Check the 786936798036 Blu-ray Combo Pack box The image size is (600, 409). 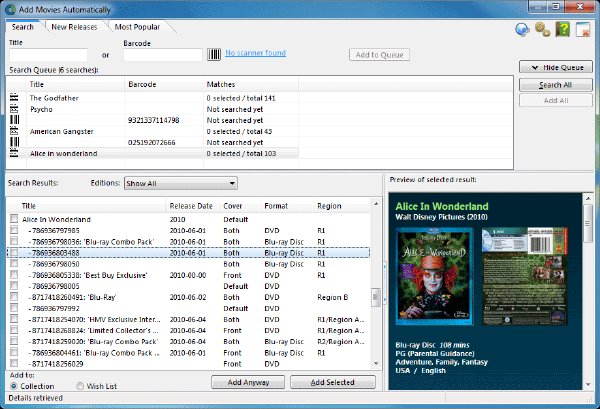click(x=14, y=241)
